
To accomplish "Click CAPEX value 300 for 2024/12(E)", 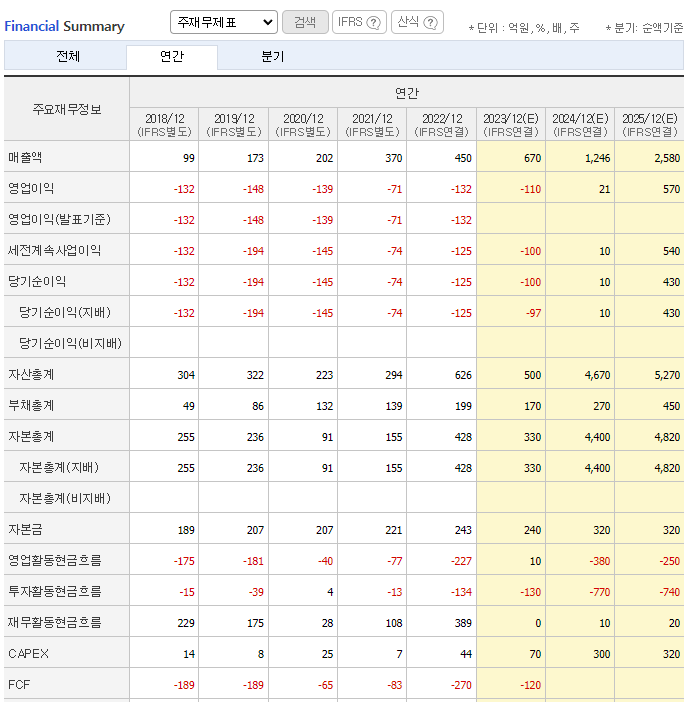I will 602,654.
